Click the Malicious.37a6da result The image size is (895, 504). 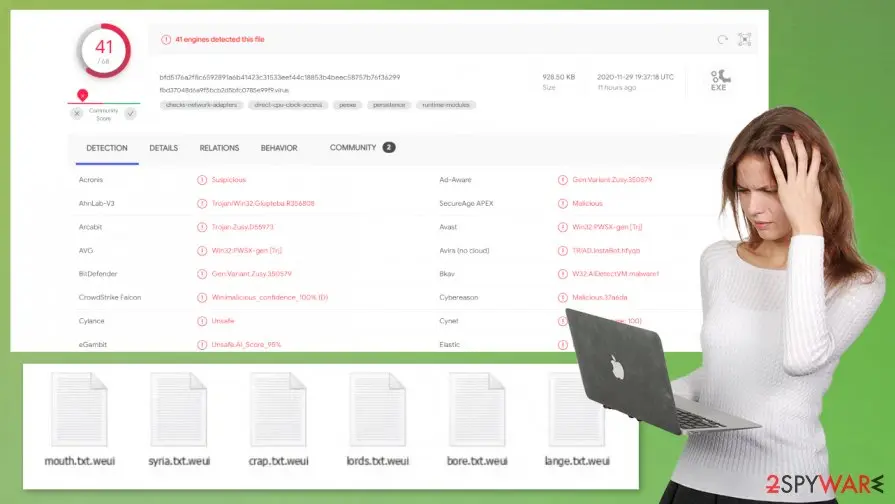[599, 297]
